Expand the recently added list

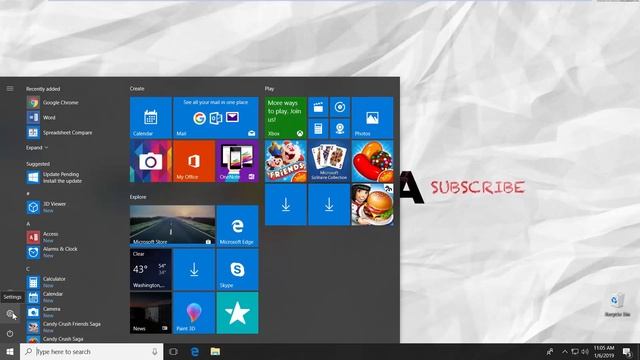point(37,148)
